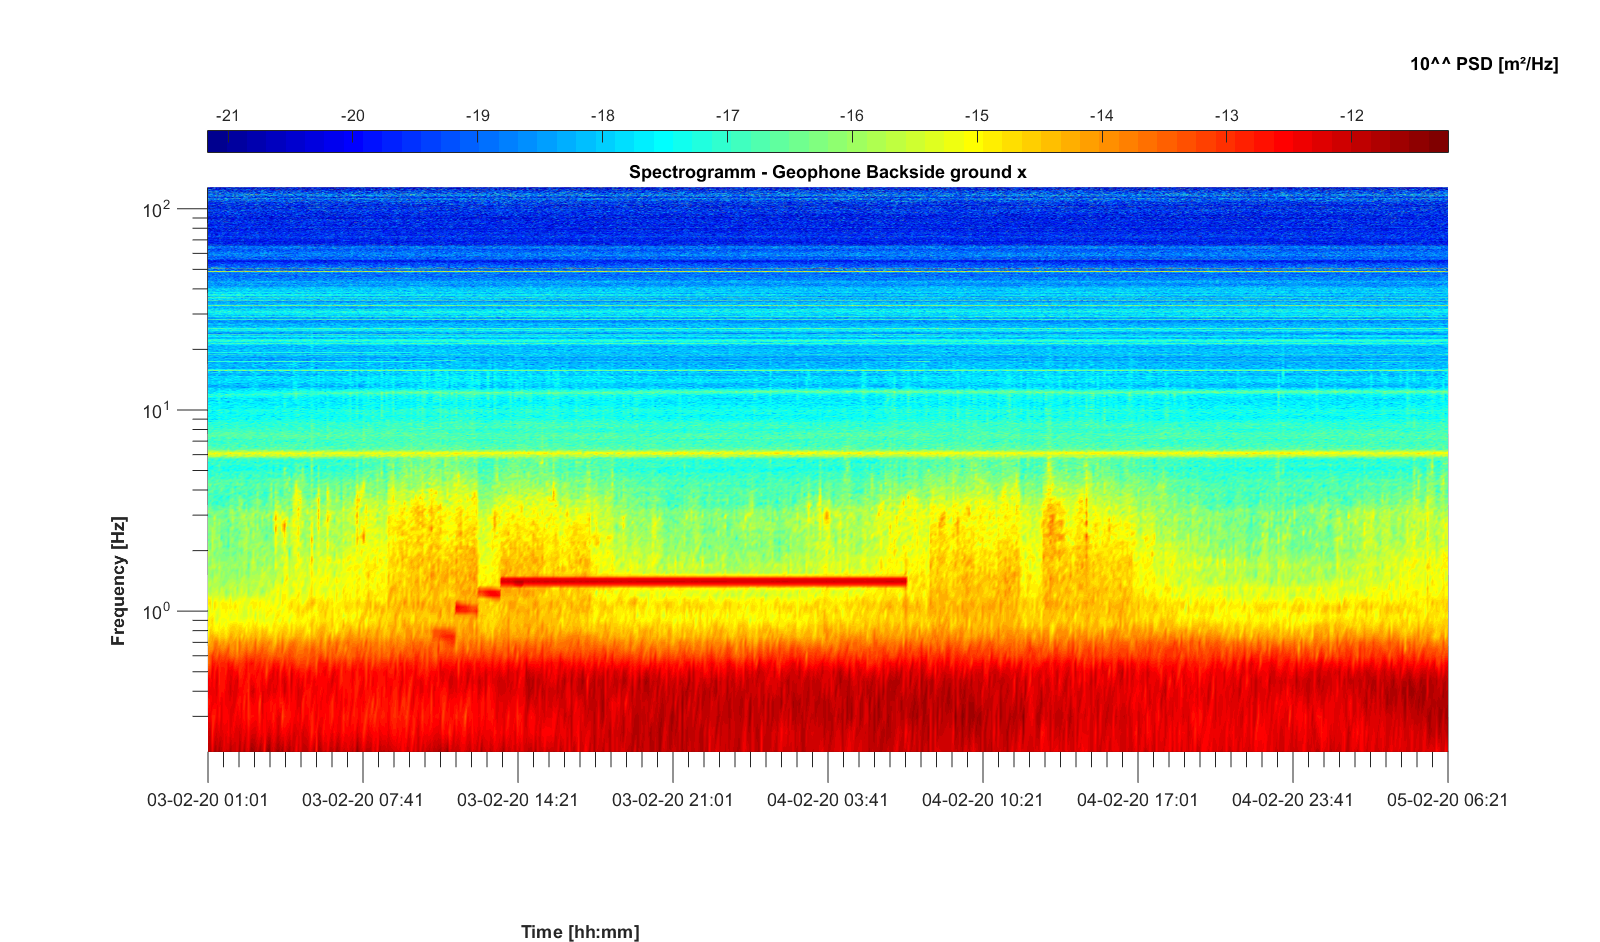Select the 03-02-20 14:21 time label
This screenshot has height=942, width=1600.
pyautogui.click(x=518, y=800)
